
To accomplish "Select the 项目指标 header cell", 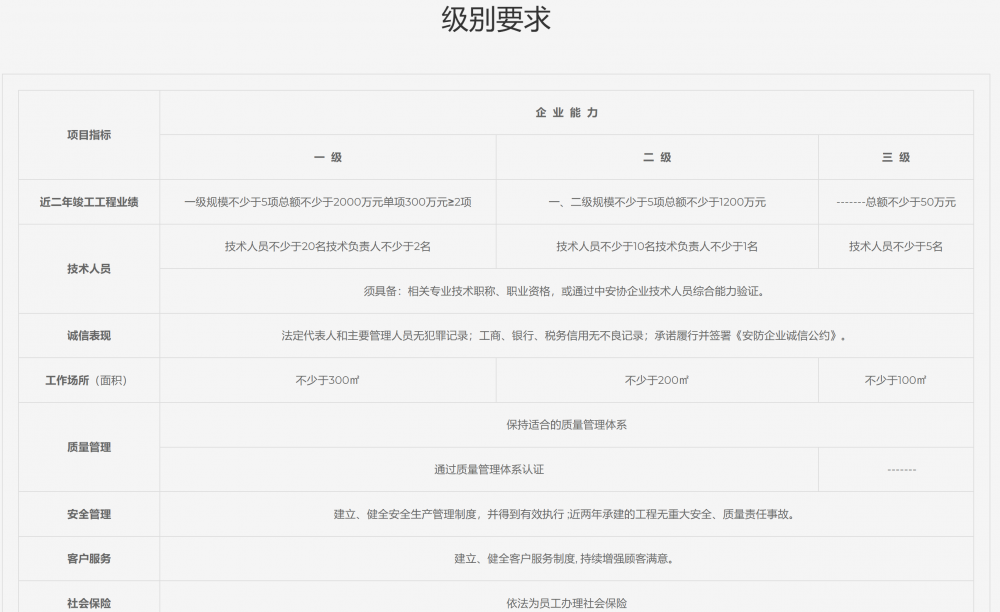I will [x=89, y=135].
